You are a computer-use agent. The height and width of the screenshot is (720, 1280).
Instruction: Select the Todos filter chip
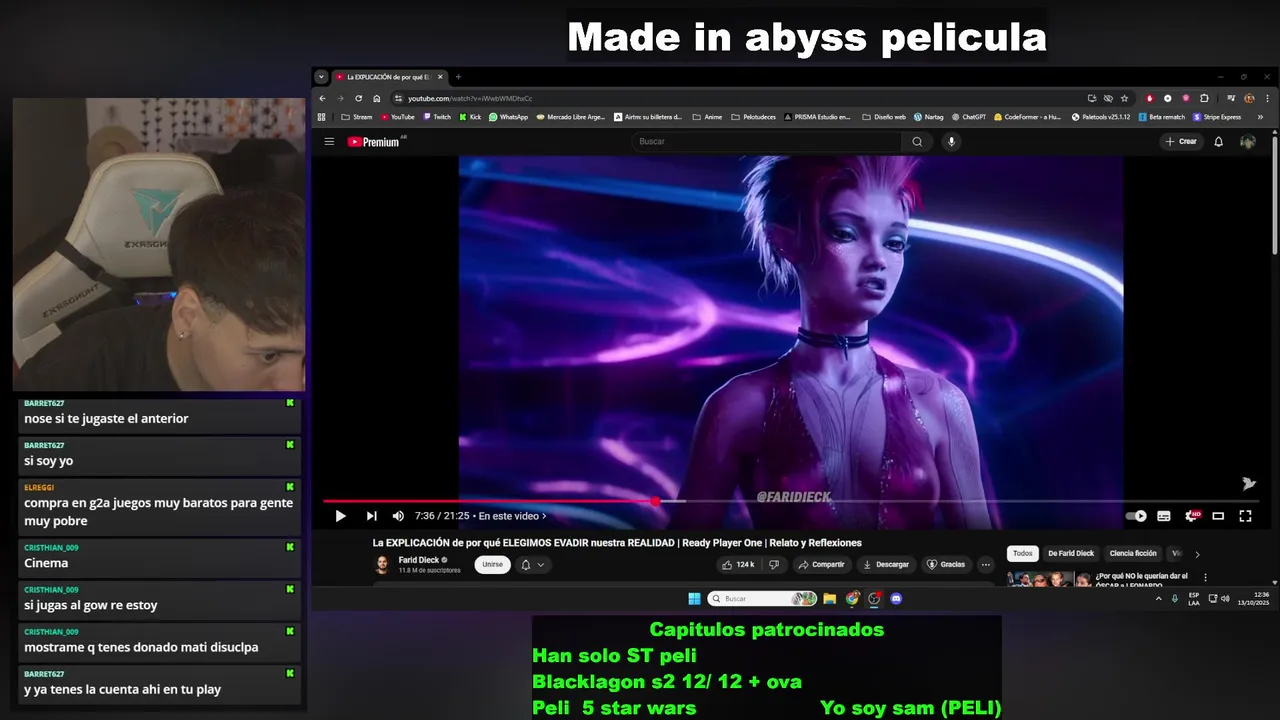tap(1022, 553)
